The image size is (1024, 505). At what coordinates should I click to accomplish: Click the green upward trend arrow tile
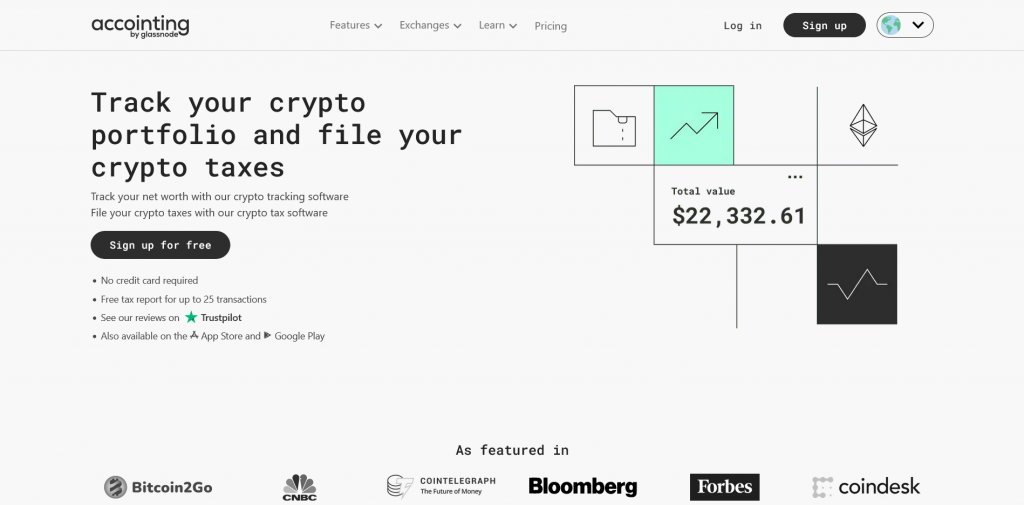(694, 125)
